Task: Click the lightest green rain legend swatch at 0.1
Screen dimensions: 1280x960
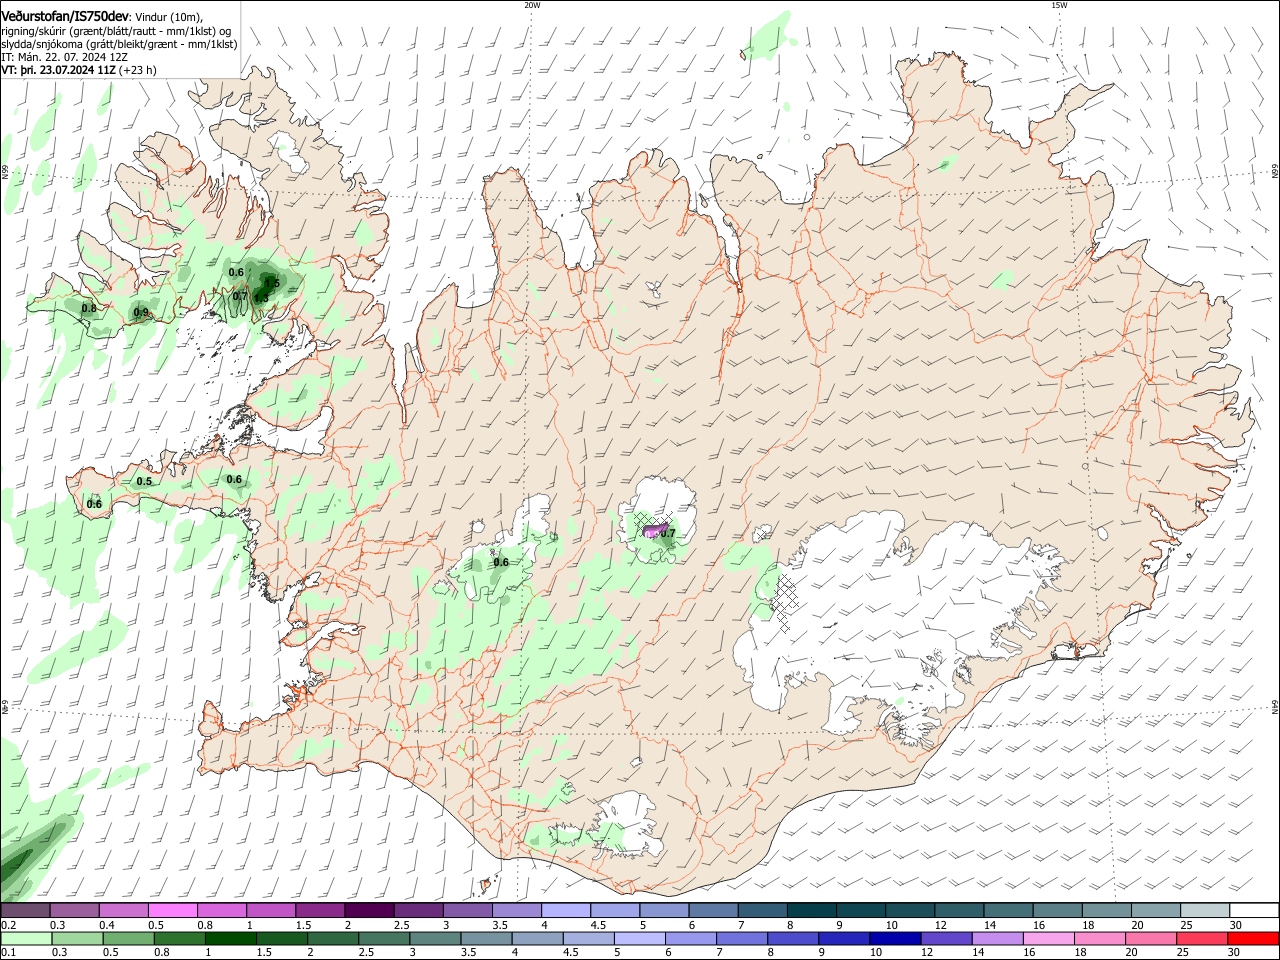Action: coord(26,938)
